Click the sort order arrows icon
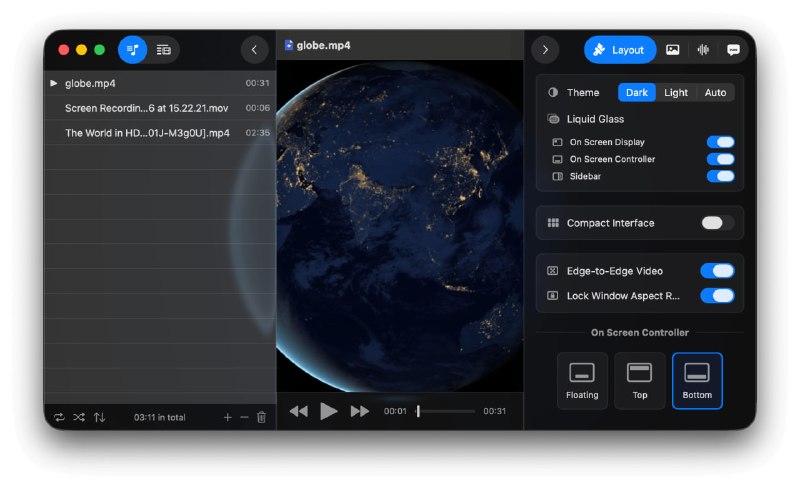Image resolution: width=800 pixels, height=488 pixels. point(99,418)
